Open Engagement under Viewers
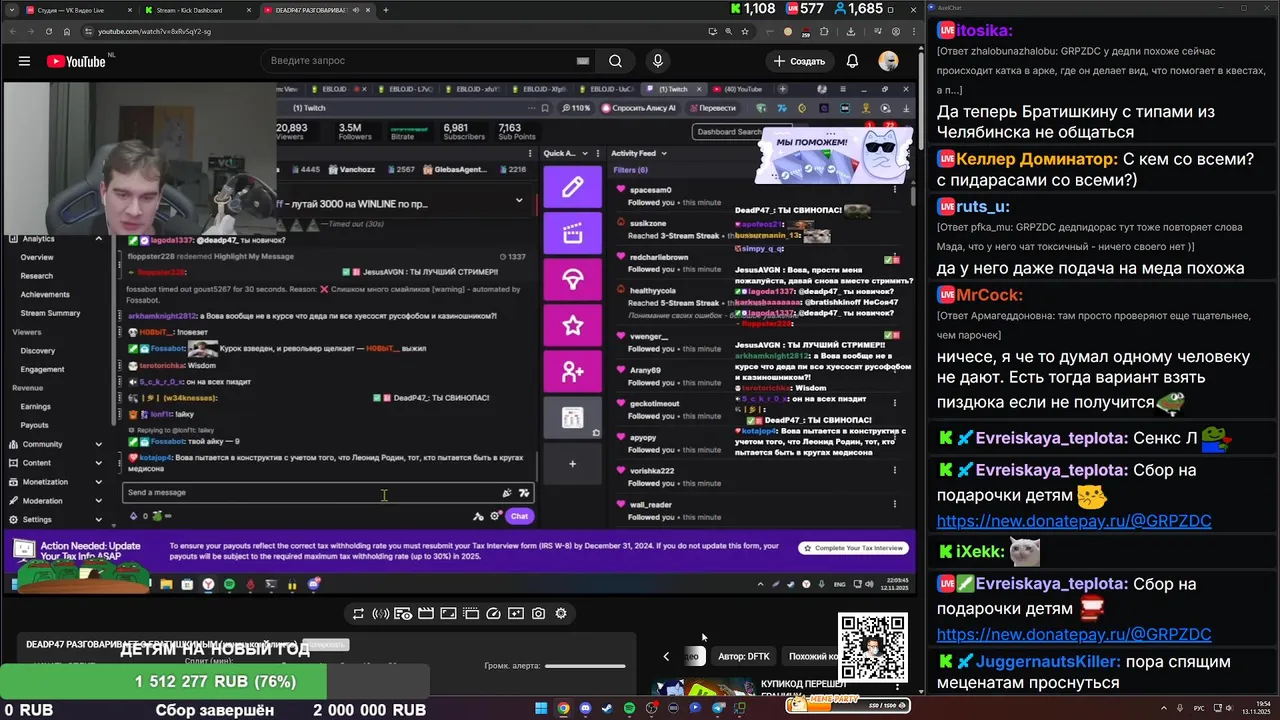 pos(42,369)
